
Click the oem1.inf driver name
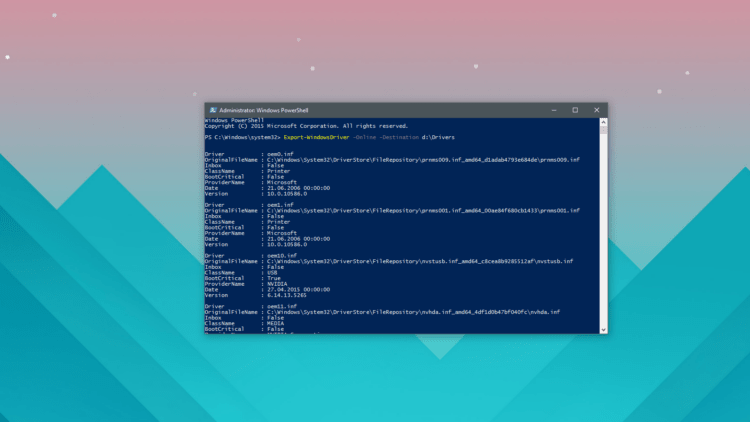(279, 205)
